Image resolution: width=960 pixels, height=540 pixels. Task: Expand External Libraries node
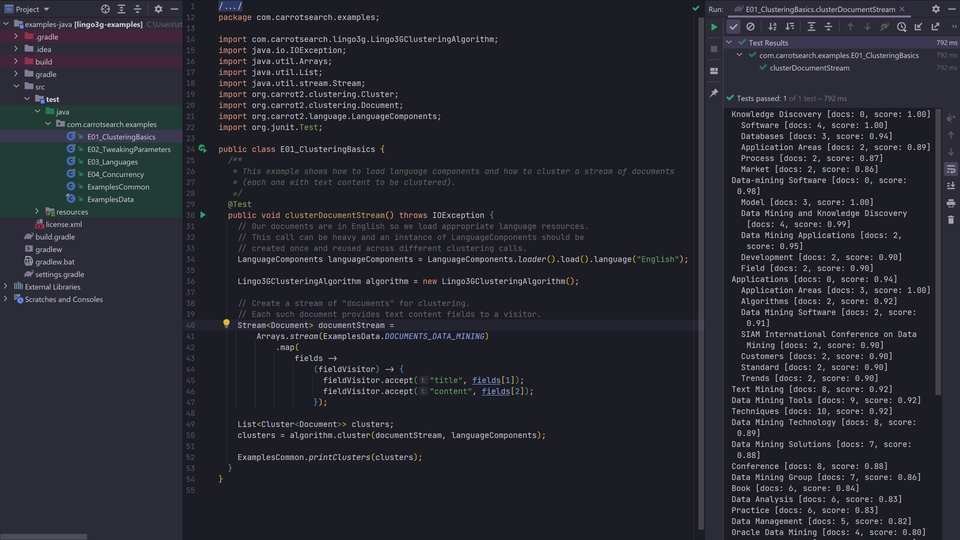pos(6,287)
